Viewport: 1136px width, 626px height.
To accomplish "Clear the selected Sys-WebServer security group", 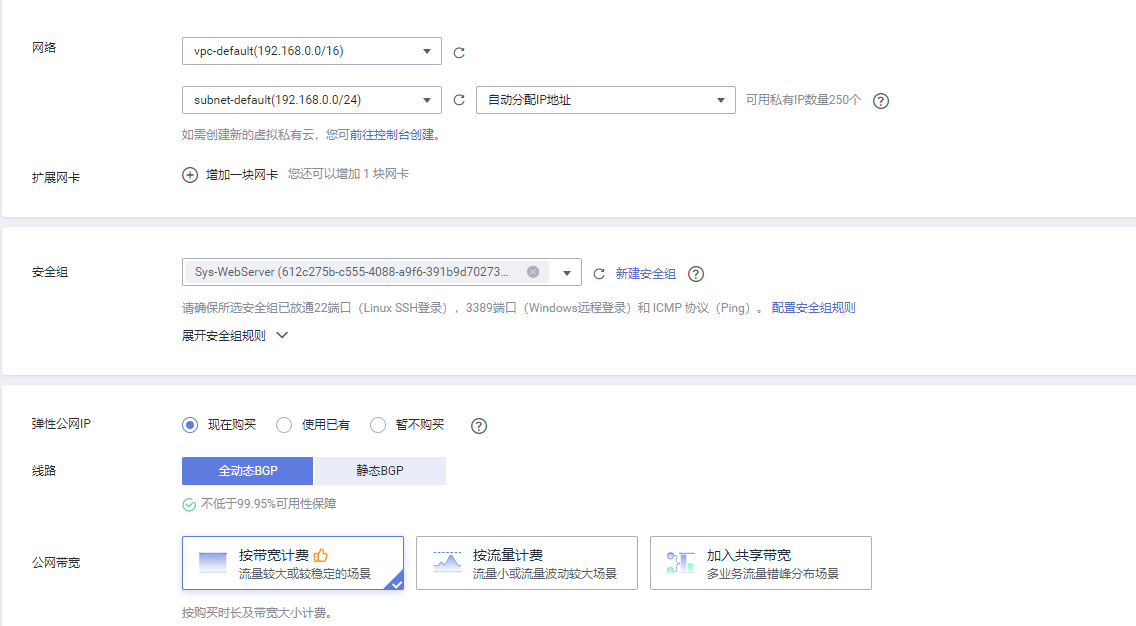I will pyautogui.click(x=532, y=272).
